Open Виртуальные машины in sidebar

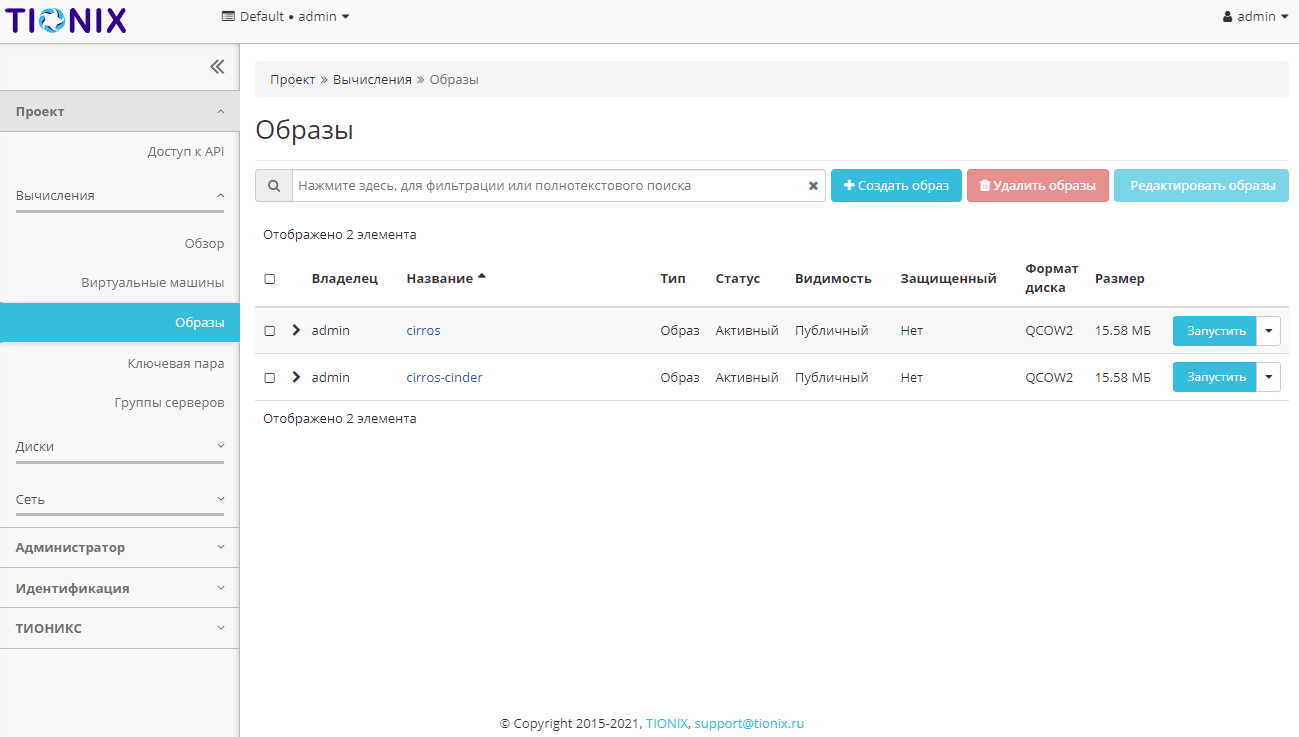(x=152, y=283)
